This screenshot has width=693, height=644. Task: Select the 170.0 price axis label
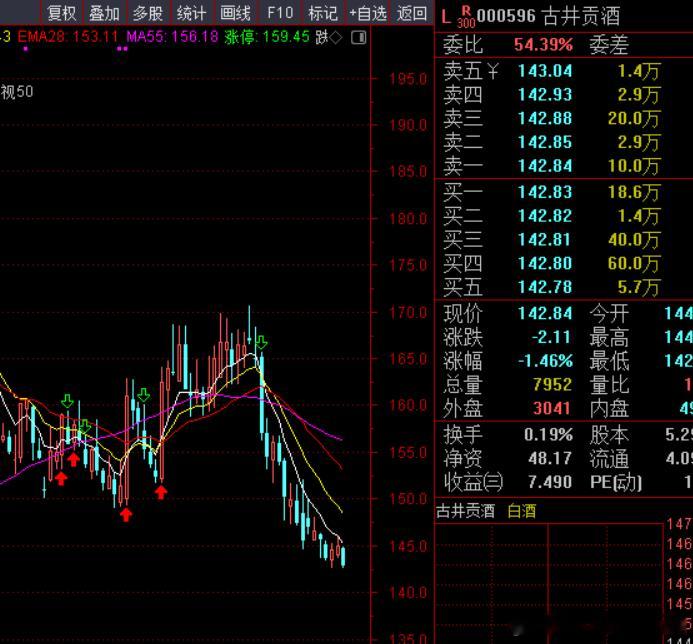pos(408,313)
